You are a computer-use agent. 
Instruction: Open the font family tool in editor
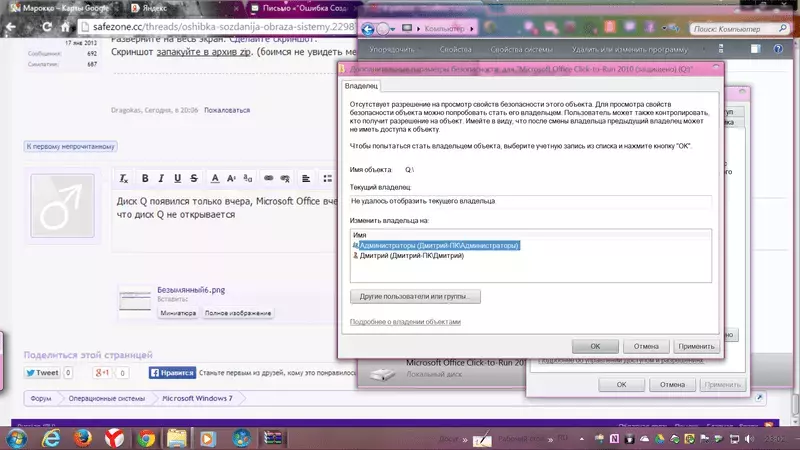(x=247, y=178)
